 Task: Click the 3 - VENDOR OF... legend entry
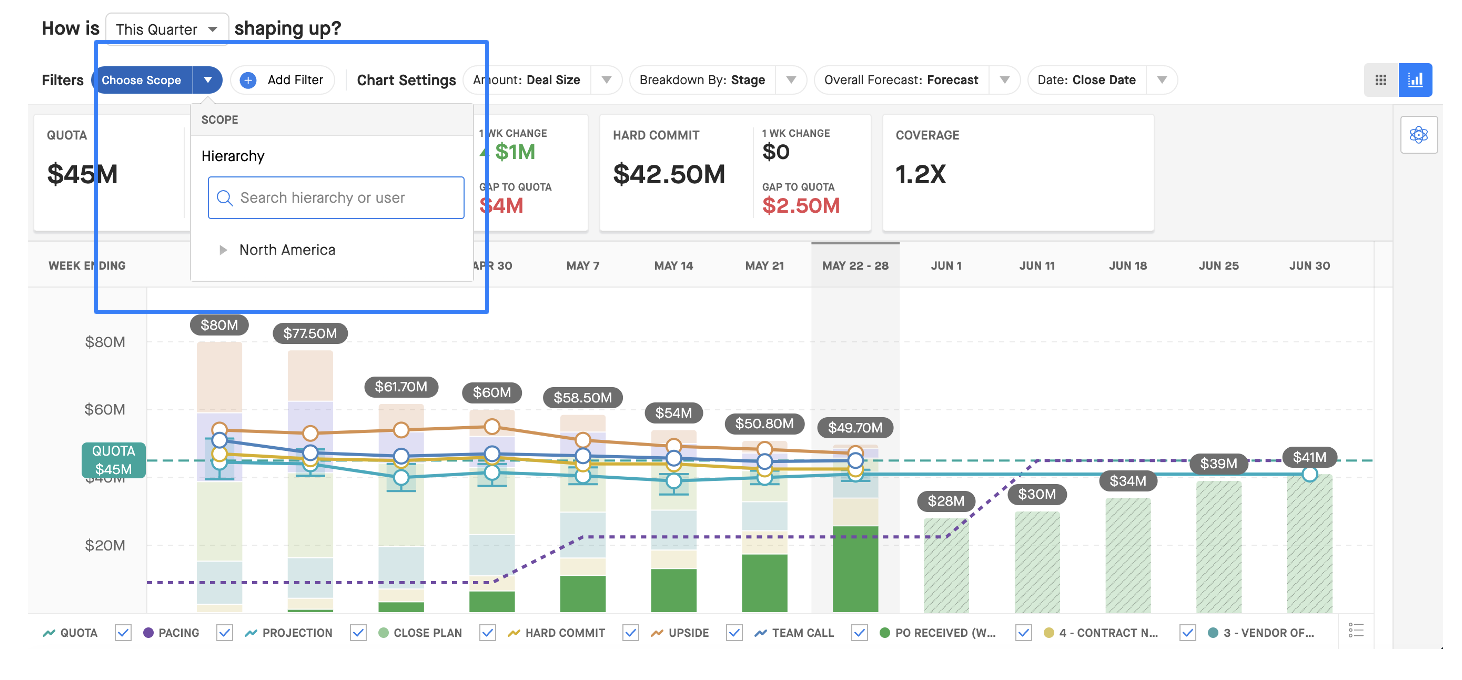pyautogui.click(x=1261, y=633)
